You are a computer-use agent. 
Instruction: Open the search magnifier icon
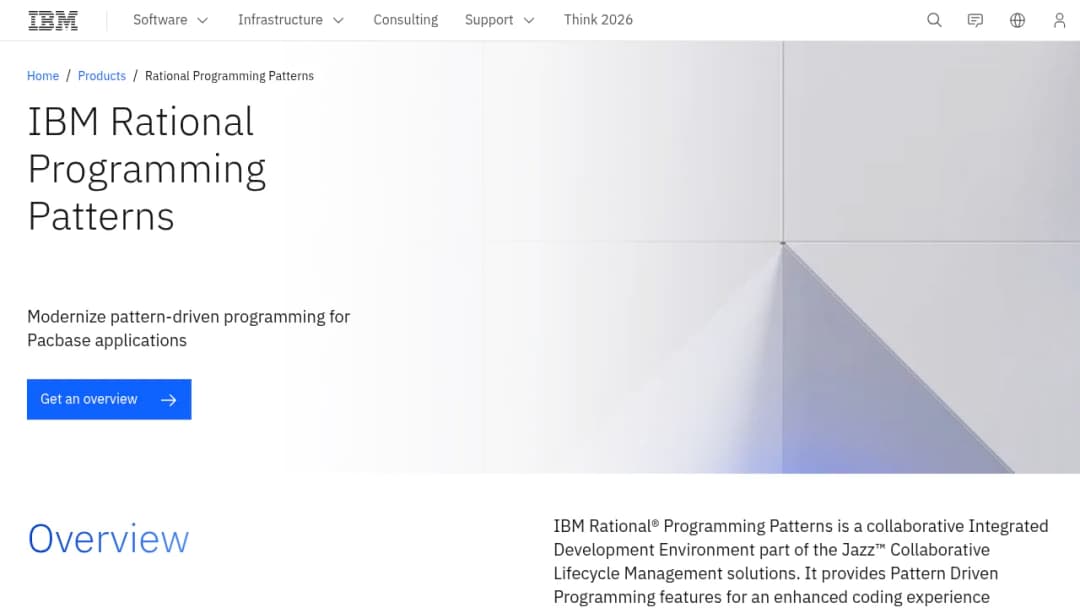pyautogui.click(x=934, y=20)
